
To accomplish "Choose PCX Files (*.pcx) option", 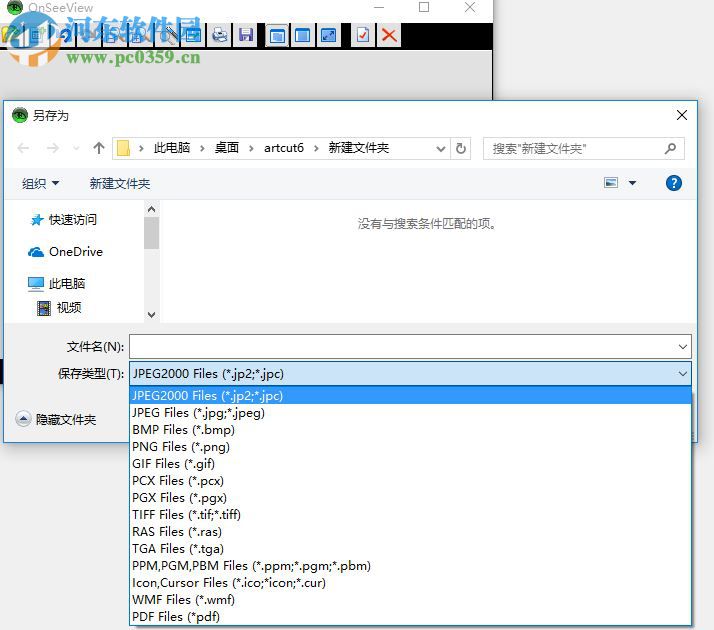I will click(410, 481).
